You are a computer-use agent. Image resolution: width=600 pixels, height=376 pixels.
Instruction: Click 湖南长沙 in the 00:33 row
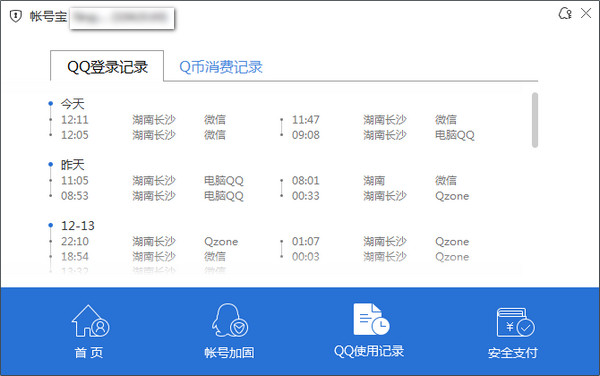(385, 196)
